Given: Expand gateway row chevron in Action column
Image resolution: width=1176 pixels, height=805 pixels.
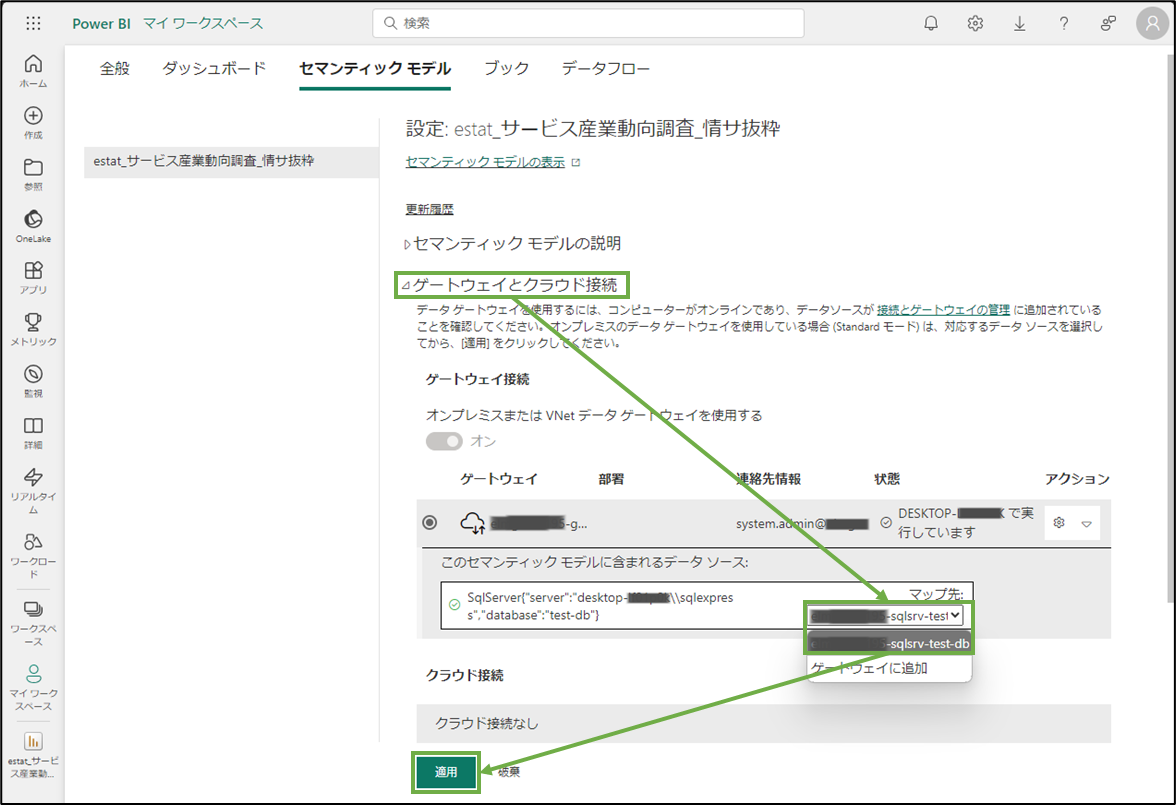Looking at the screenshot, I should coord(1086,524).
